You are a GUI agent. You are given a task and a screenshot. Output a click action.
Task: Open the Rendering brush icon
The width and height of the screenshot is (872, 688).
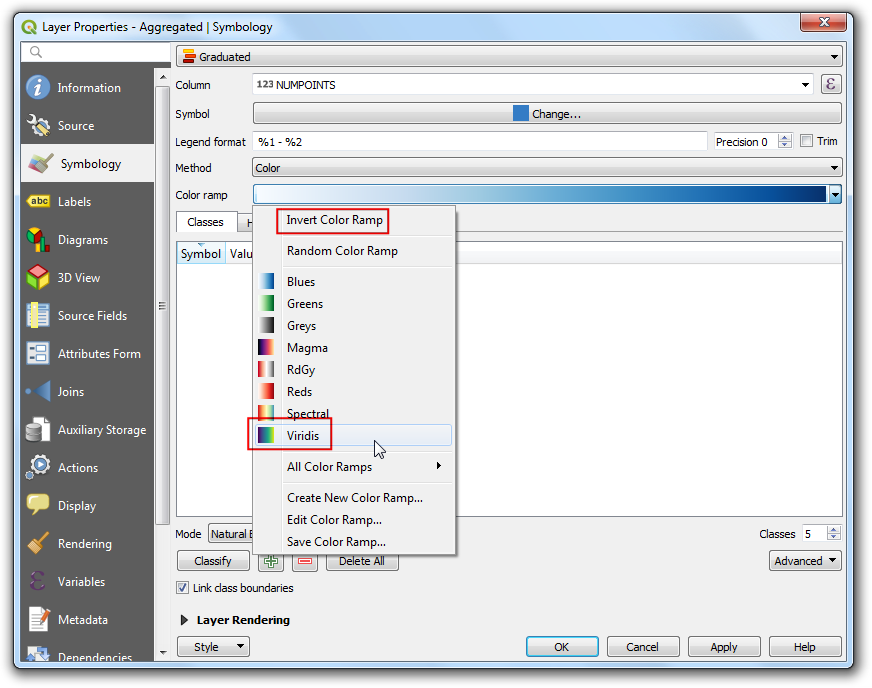38,543
